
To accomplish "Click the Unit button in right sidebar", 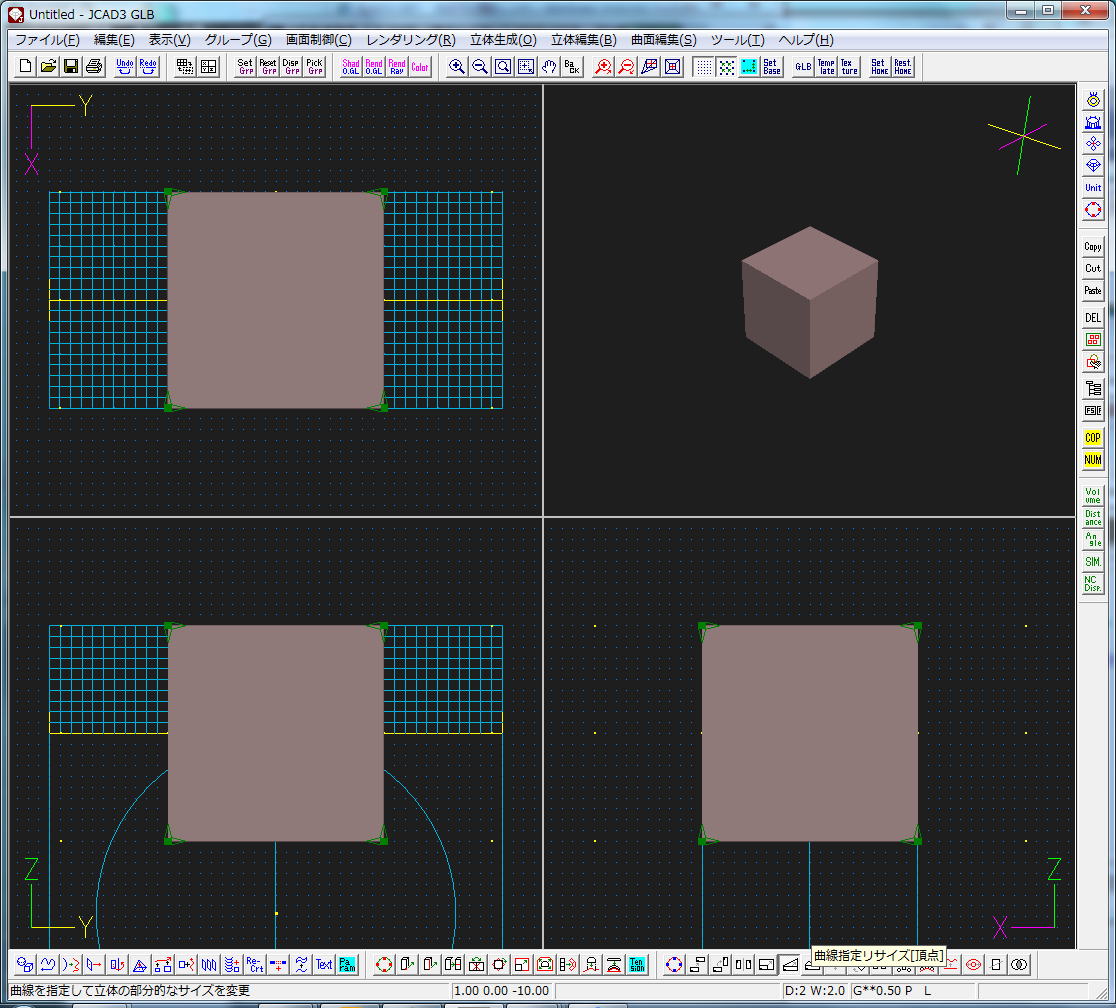I will [1093, 188].
